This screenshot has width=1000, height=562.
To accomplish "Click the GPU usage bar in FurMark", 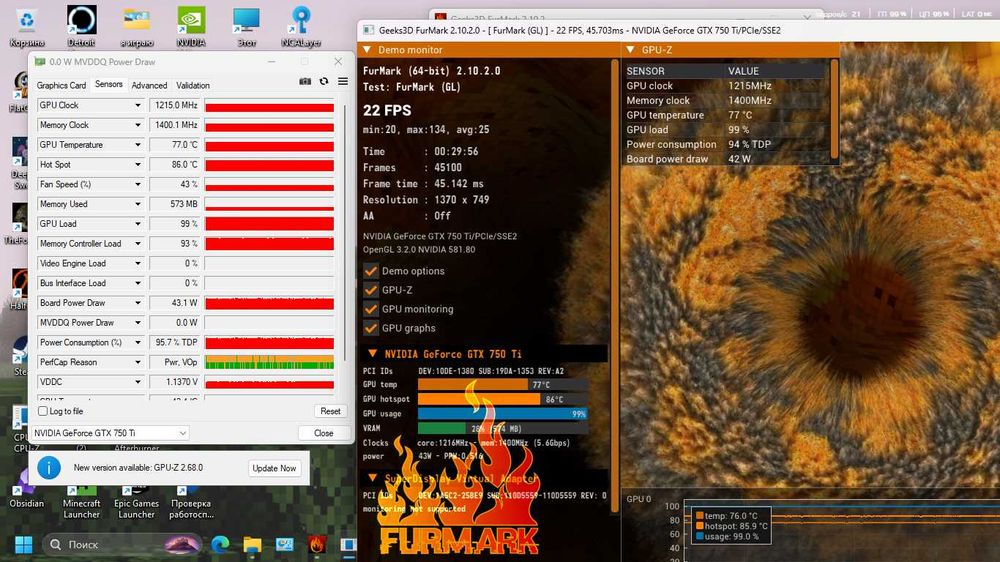I will (503, 414).
